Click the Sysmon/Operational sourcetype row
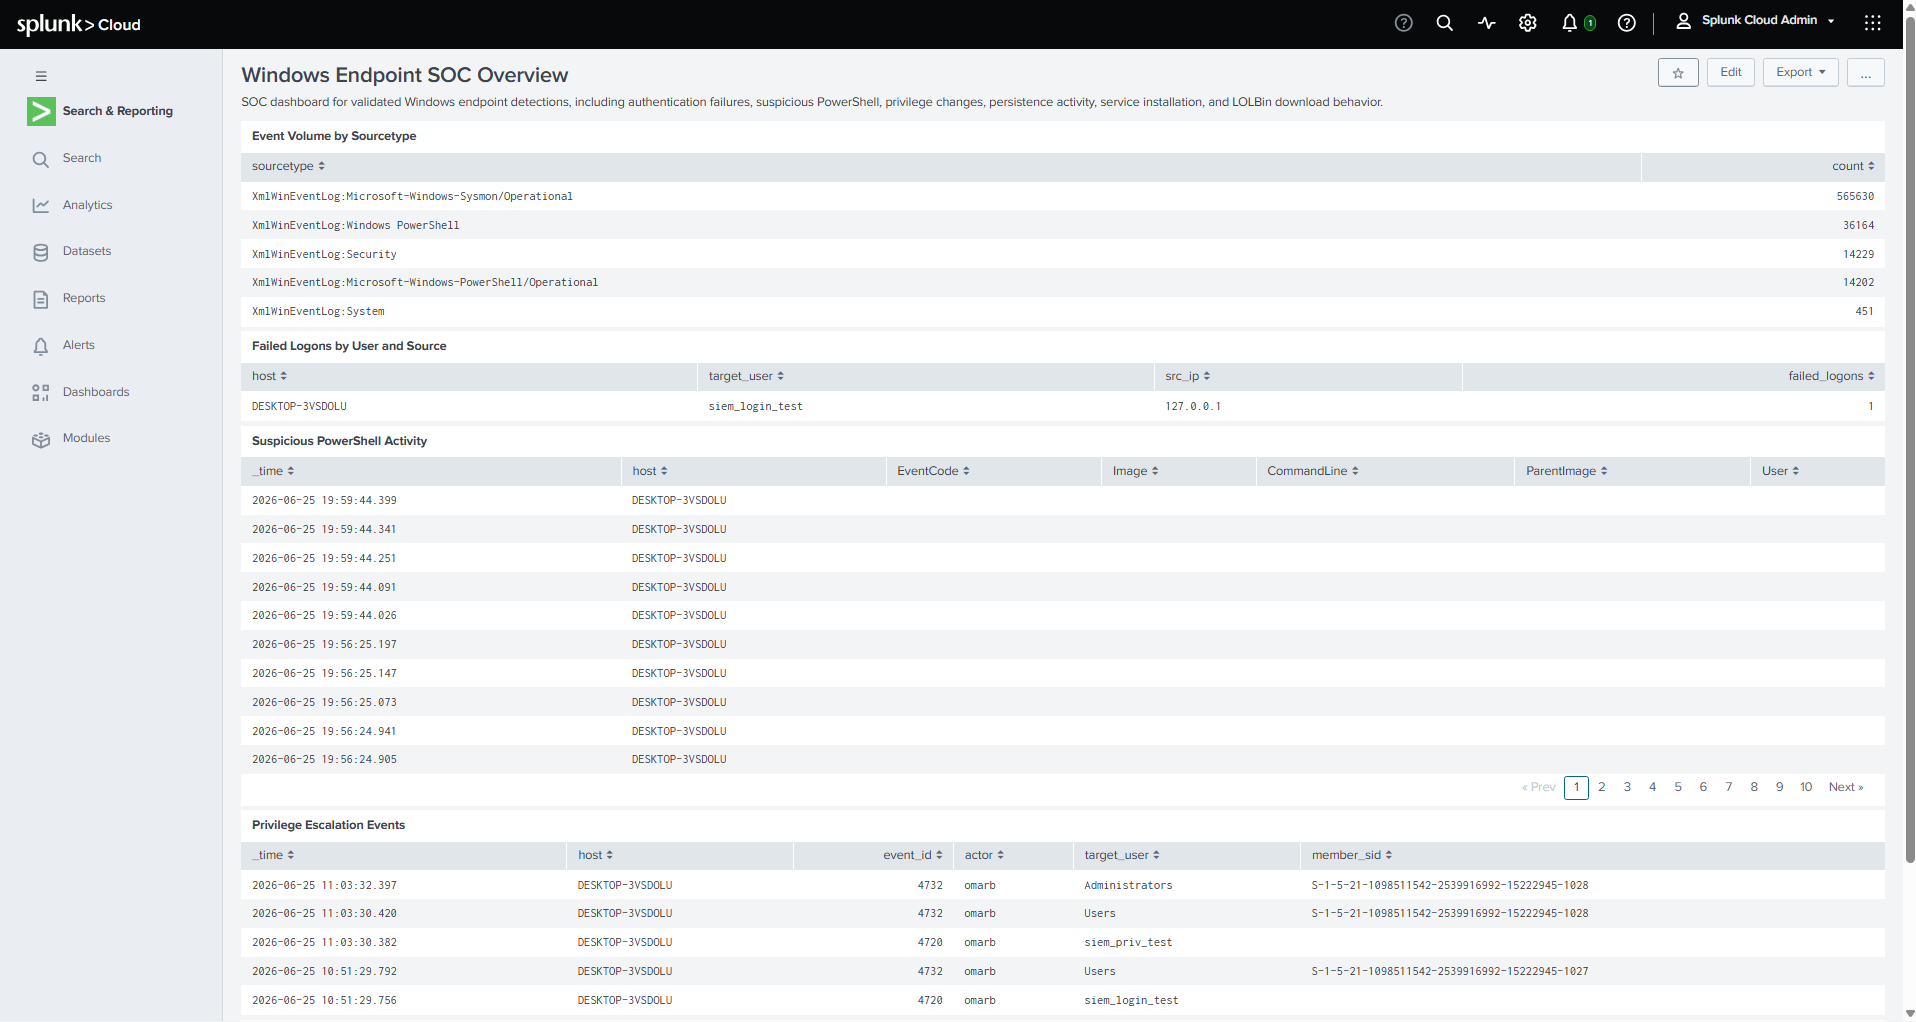The image size is (1916, 1022). [x=1063, y=197]
